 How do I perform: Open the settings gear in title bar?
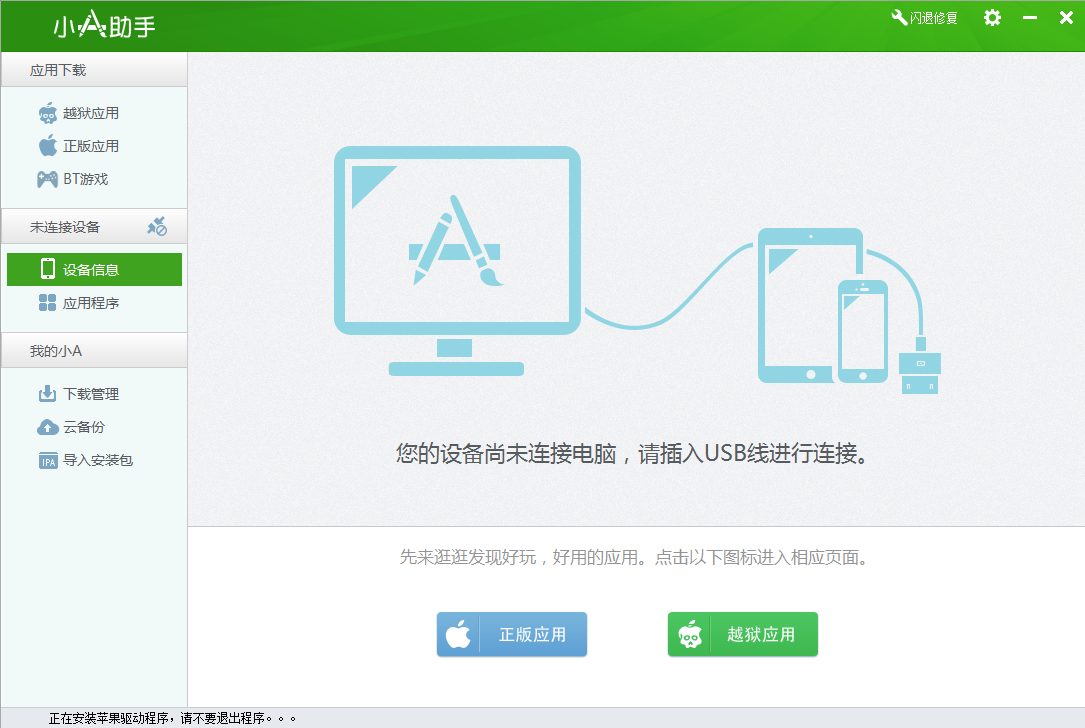click(991, 17)
